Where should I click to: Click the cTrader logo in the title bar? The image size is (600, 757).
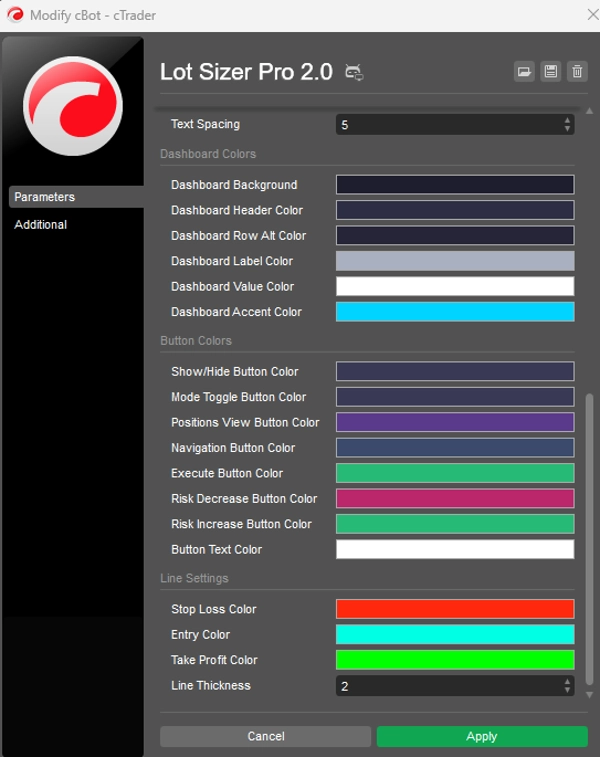tap(15, 15)
